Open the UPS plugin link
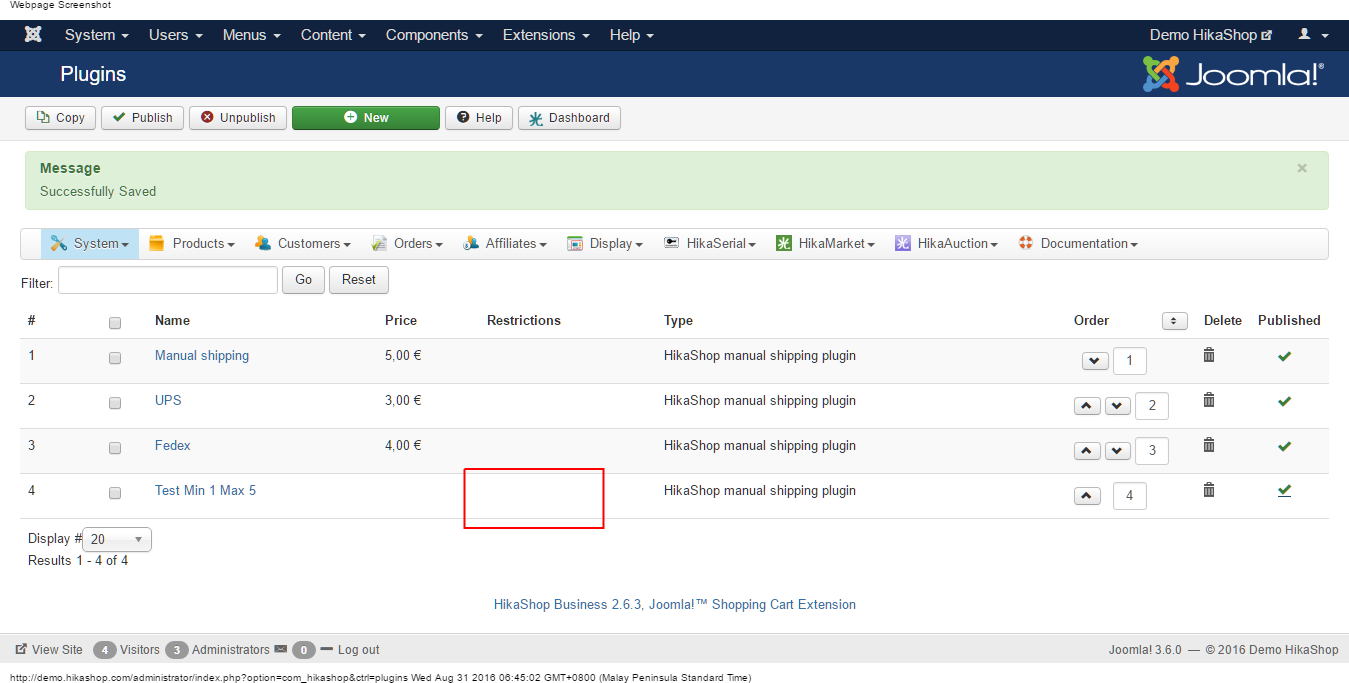Screen dimensions: 1349x683 pyautogui.click(x=168, y=401)
